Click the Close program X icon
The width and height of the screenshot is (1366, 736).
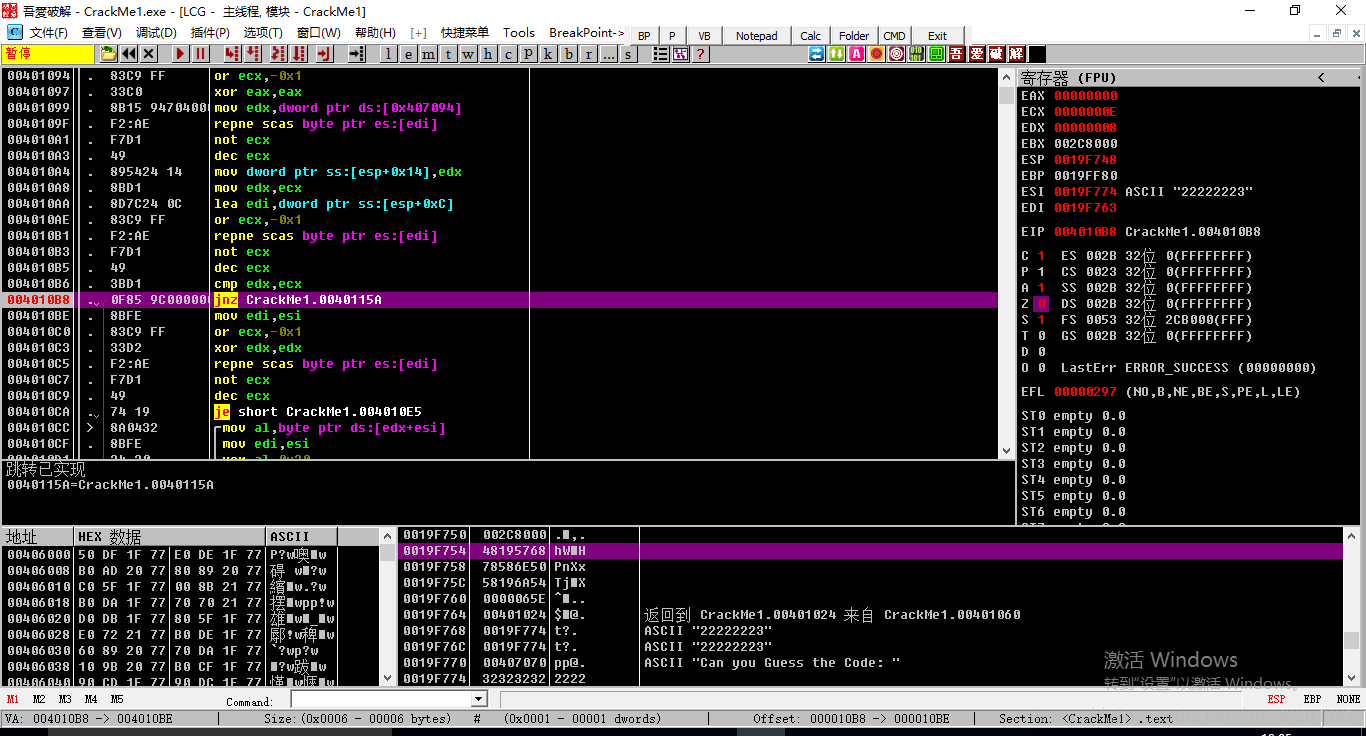click(149, 54)
